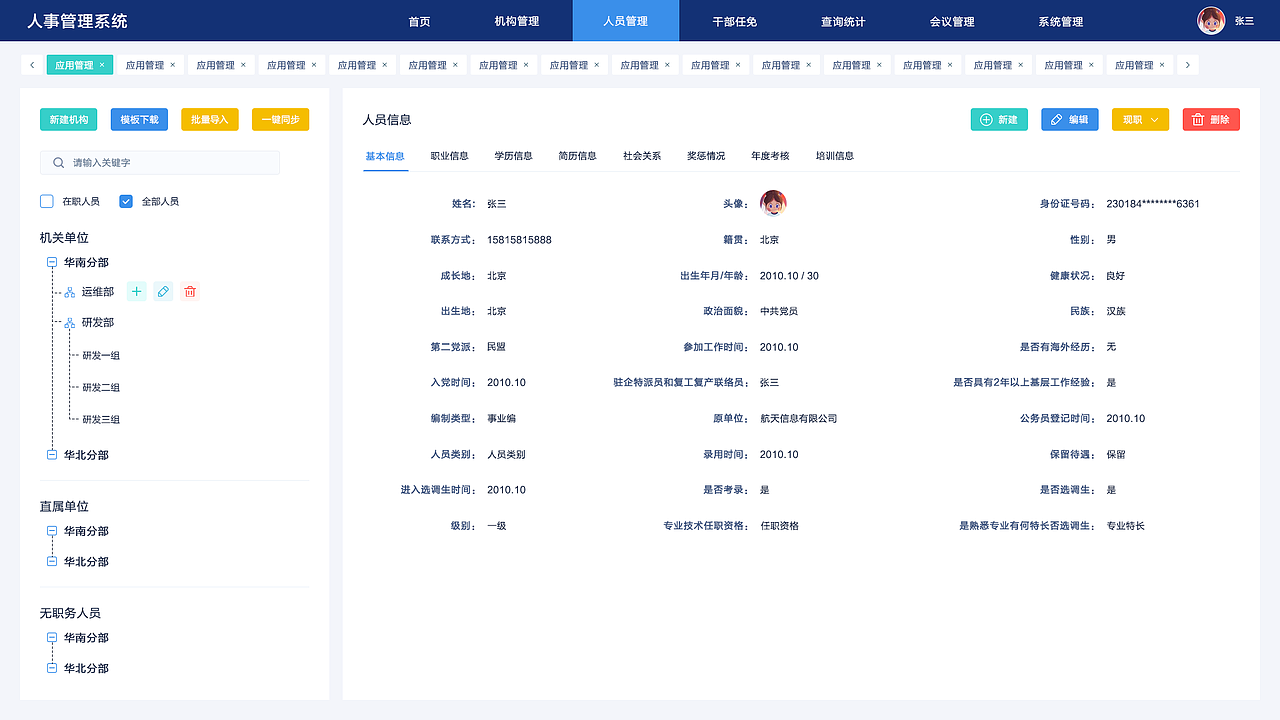
Task: Click the pencil icon on the 编辑 button
Action: 1055,118
